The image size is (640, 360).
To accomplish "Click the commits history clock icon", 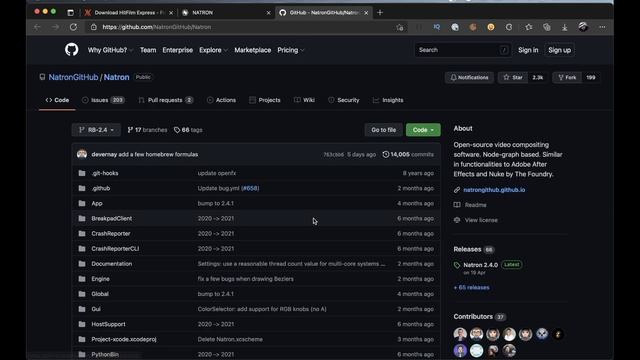I will 386,154.
